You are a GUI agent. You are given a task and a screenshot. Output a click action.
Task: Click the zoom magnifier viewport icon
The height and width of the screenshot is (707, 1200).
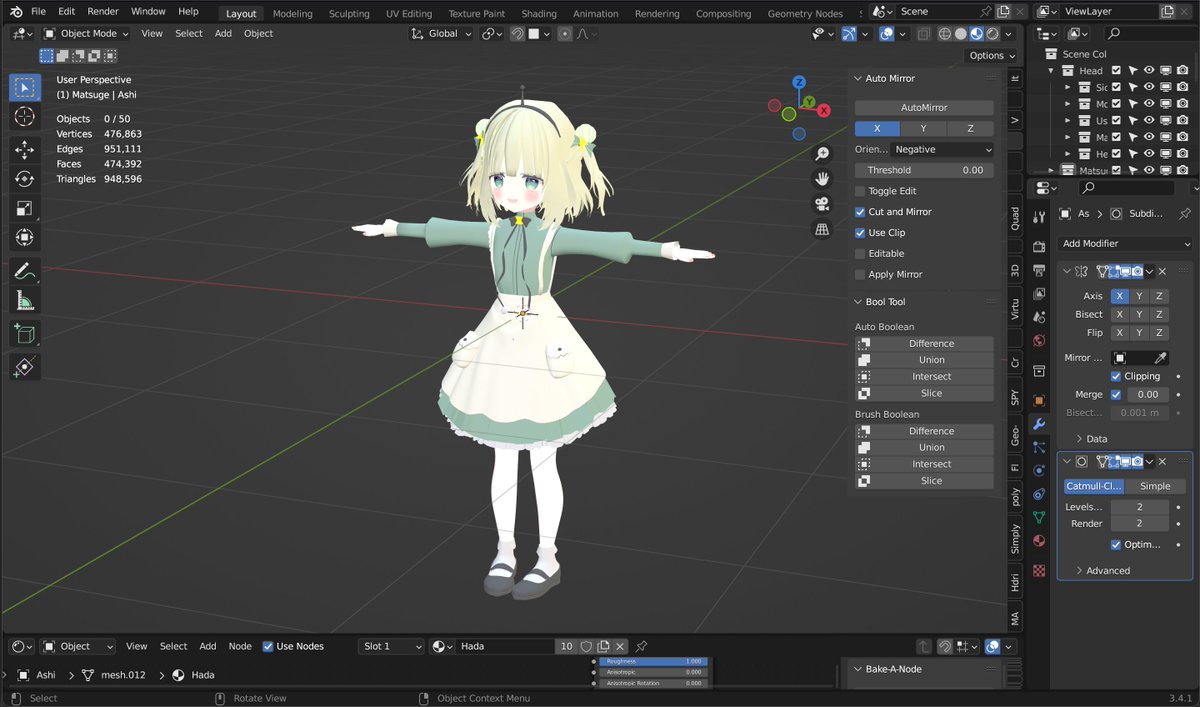click(822, 154)
